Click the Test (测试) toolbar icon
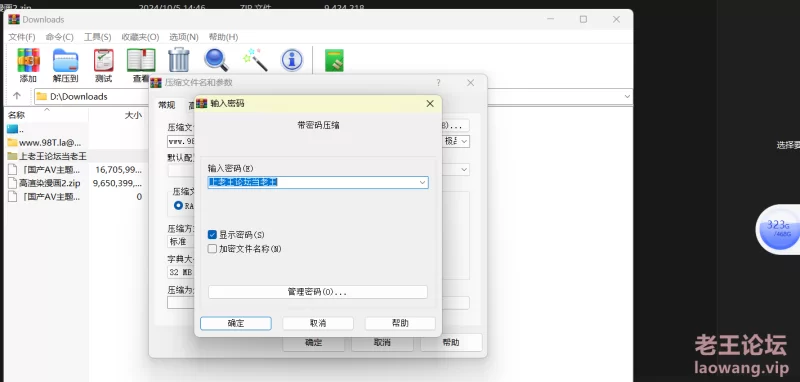This screenshot has height=382, width=800. (x=104, y=65)
